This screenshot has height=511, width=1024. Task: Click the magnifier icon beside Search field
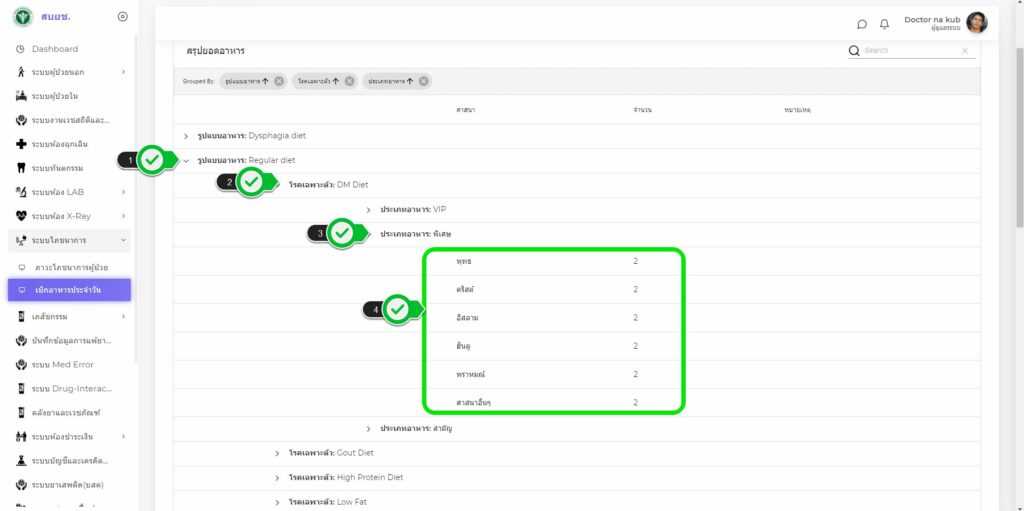[x=854, y=51]
